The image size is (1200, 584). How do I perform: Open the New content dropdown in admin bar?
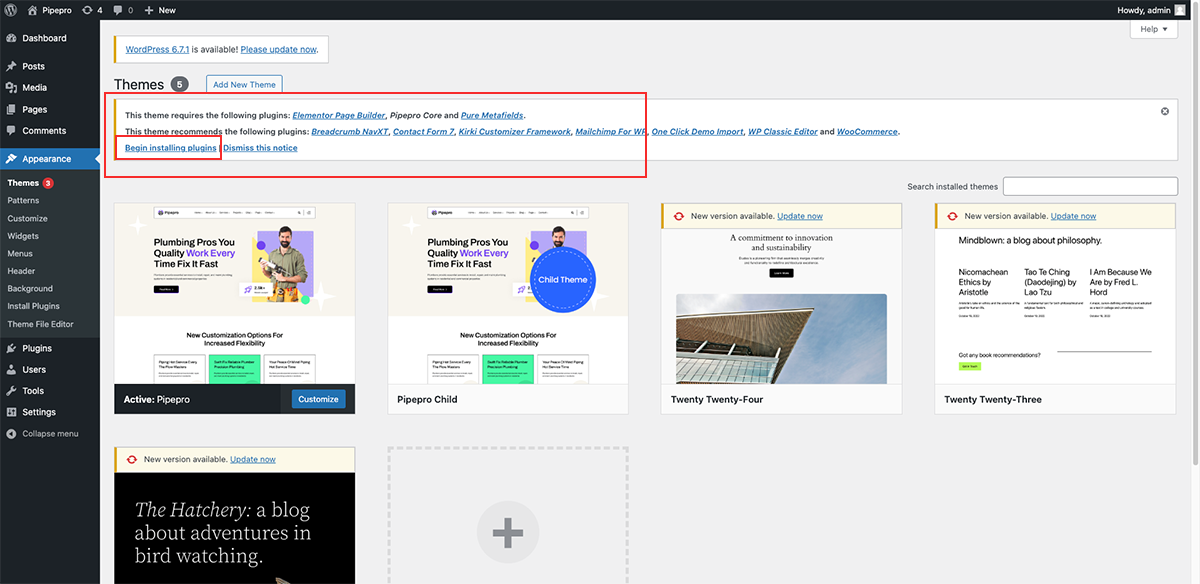[160, 10]
